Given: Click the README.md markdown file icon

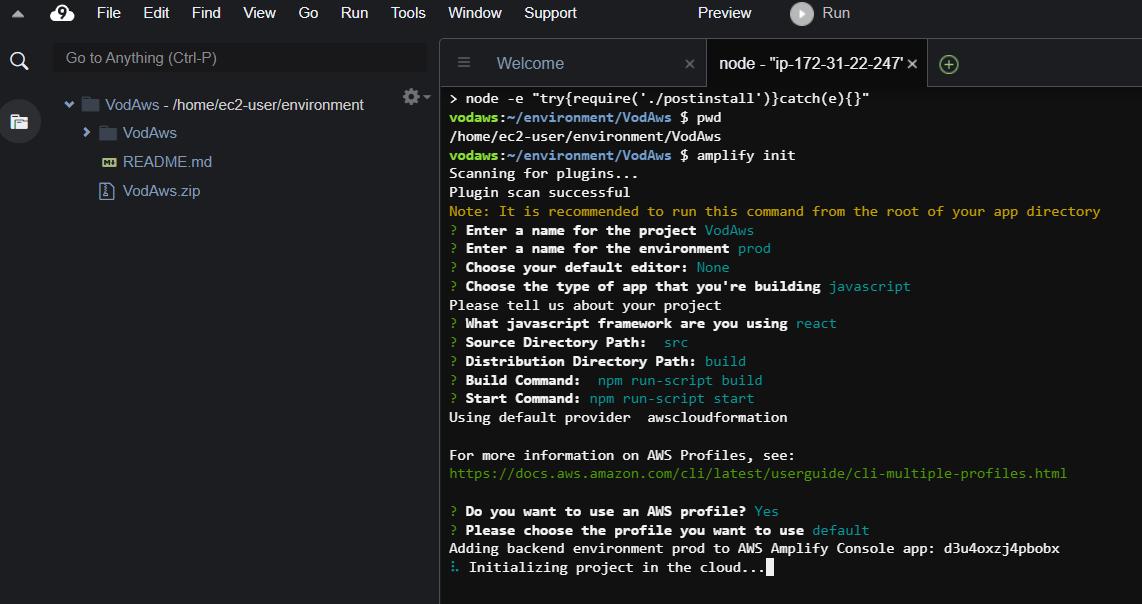Looking at the screenshot, I should pos(109,162).
